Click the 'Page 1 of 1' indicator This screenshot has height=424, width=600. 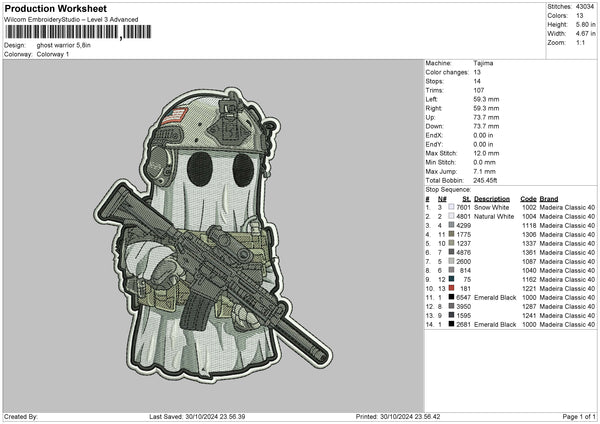coord(579,416)
